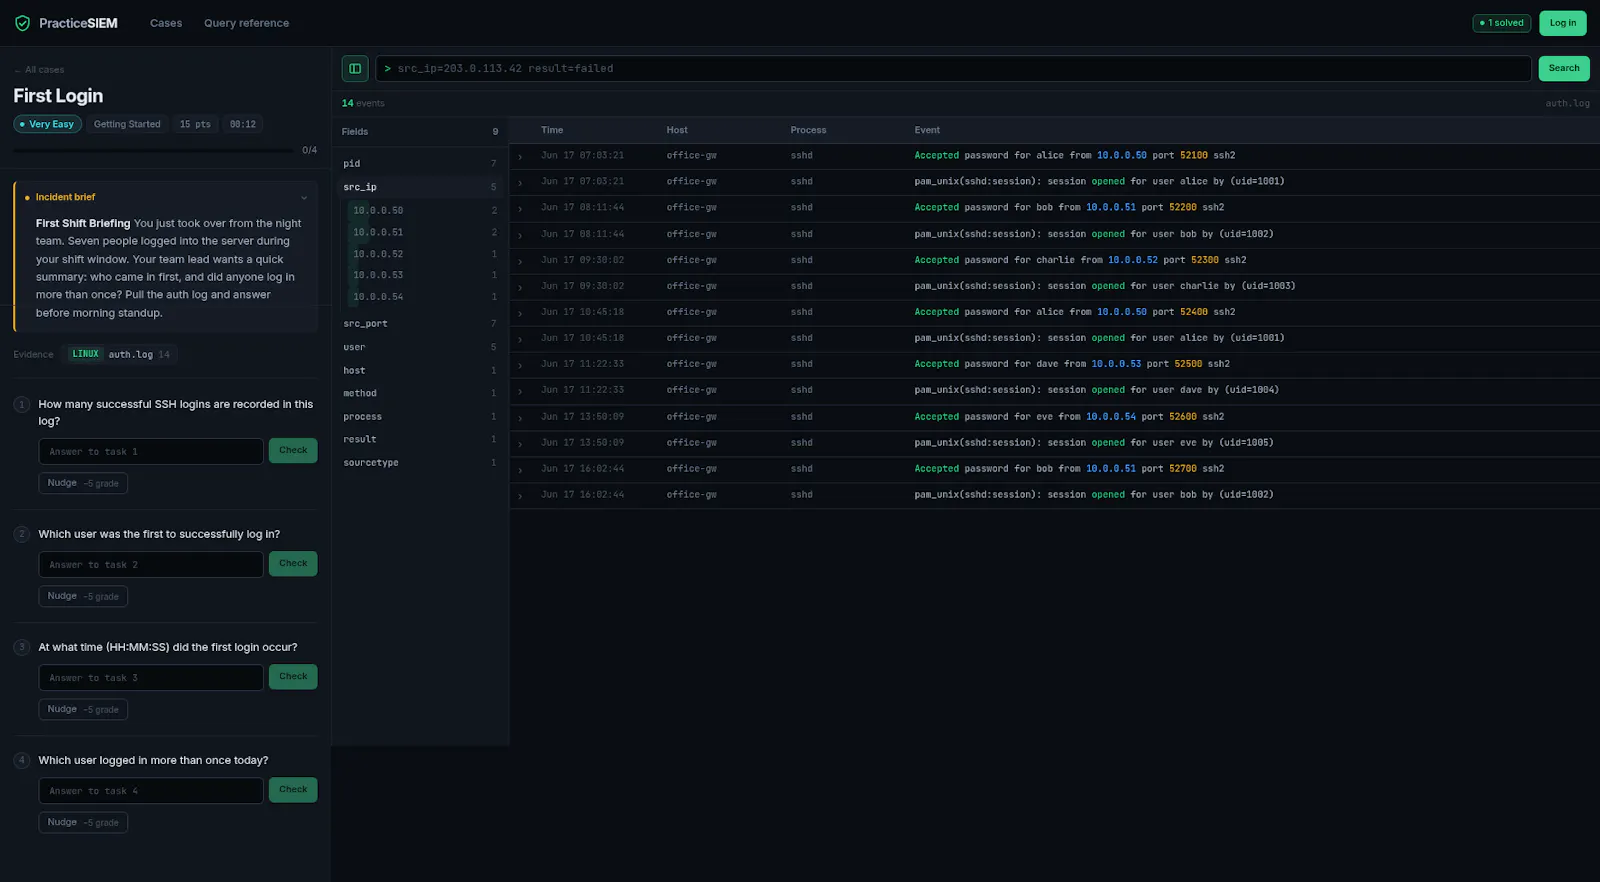Image resolution: width=1600 pixels, height=882 pixels.
Task: Click the Answer to task 4 field
Action: tap(151, 790)
